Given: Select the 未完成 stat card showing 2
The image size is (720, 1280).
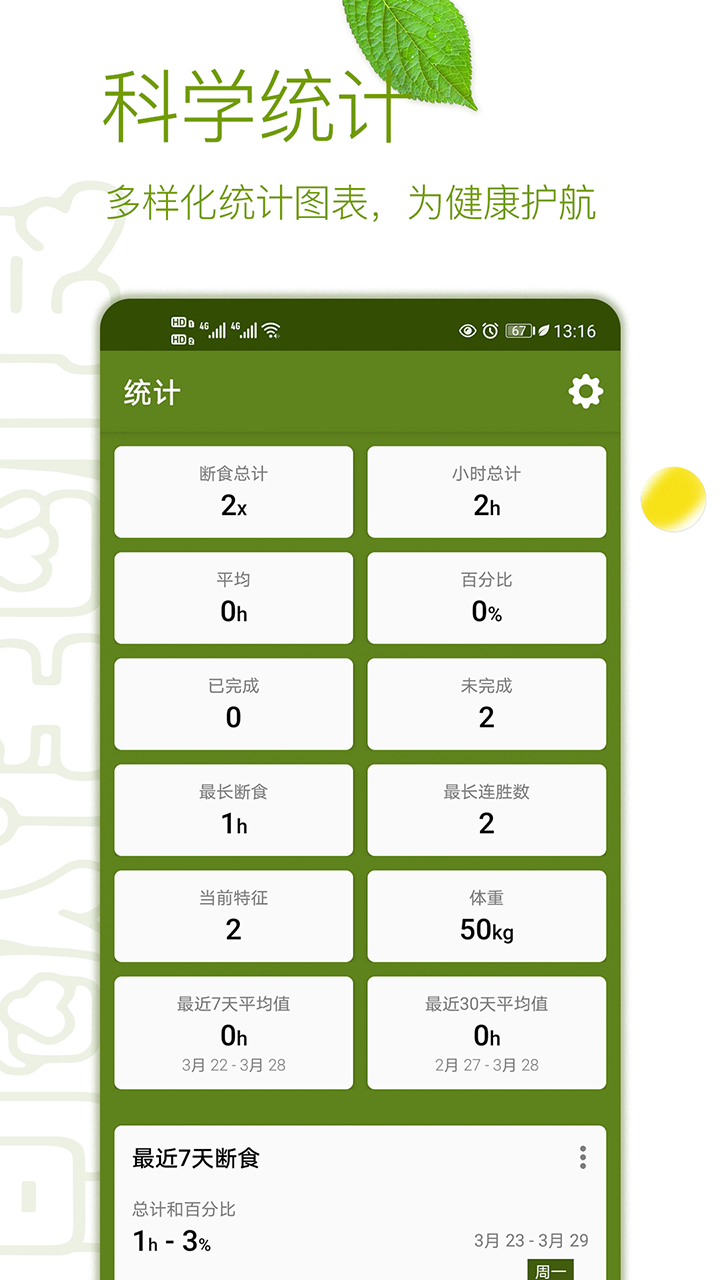Looking at the screenshot, I should click(x=487, y=703).
